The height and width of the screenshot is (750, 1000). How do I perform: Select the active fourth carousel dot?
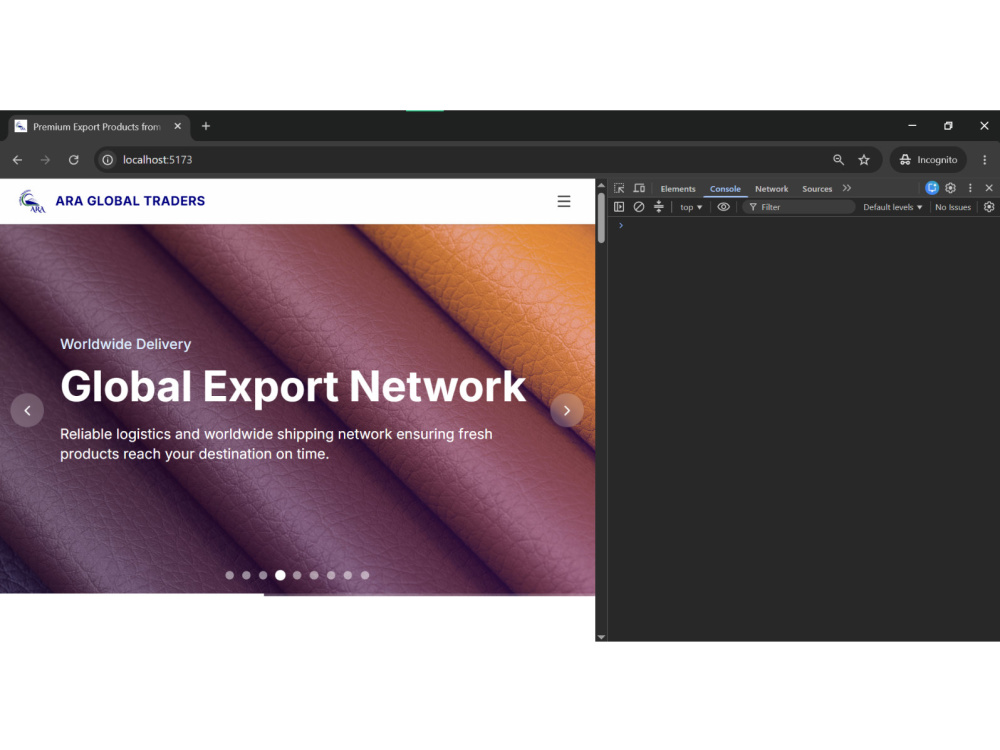point(280,575)
